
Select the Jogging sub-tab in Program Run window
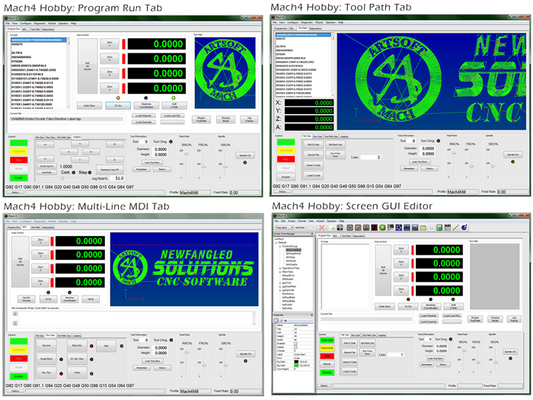point(77,137)
